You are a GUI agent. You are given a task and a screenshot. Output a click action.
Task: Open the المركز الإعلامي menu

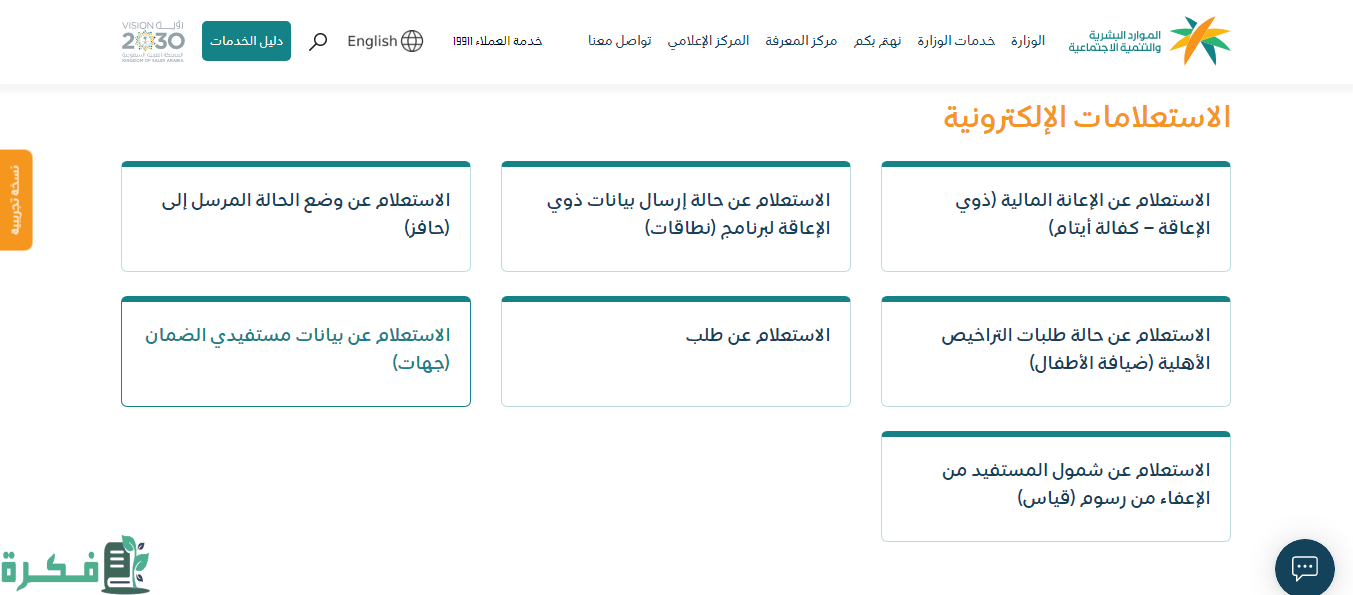pyautogui.click(x=708, y=41)
